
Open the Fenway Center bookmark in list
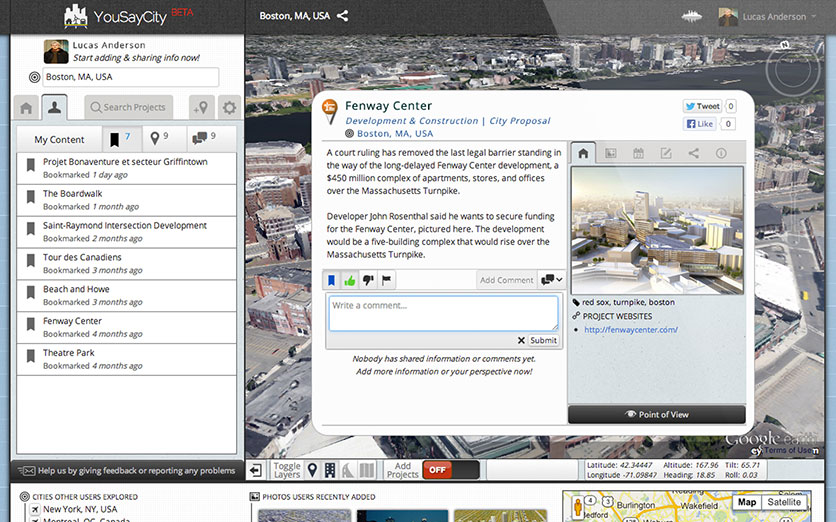coord(127,327)
